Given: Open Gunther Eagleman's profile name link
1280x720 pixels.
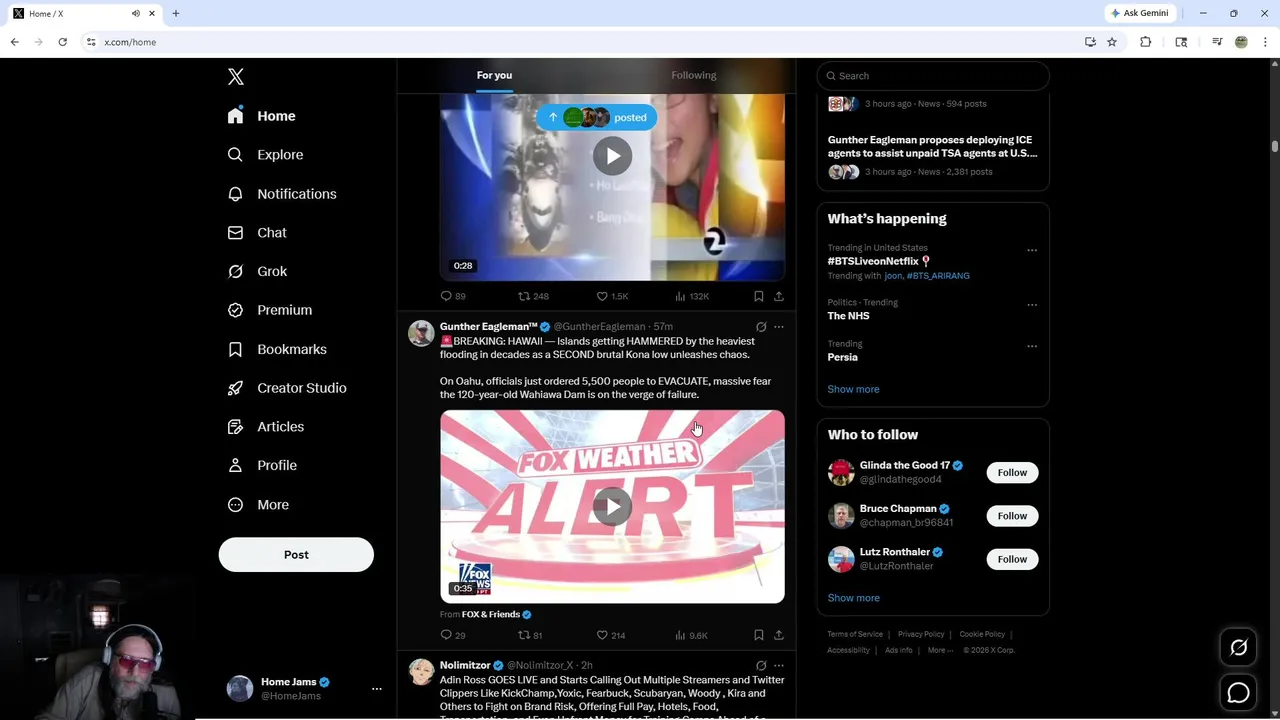Looking at the screenshot, I should (489, 327).
